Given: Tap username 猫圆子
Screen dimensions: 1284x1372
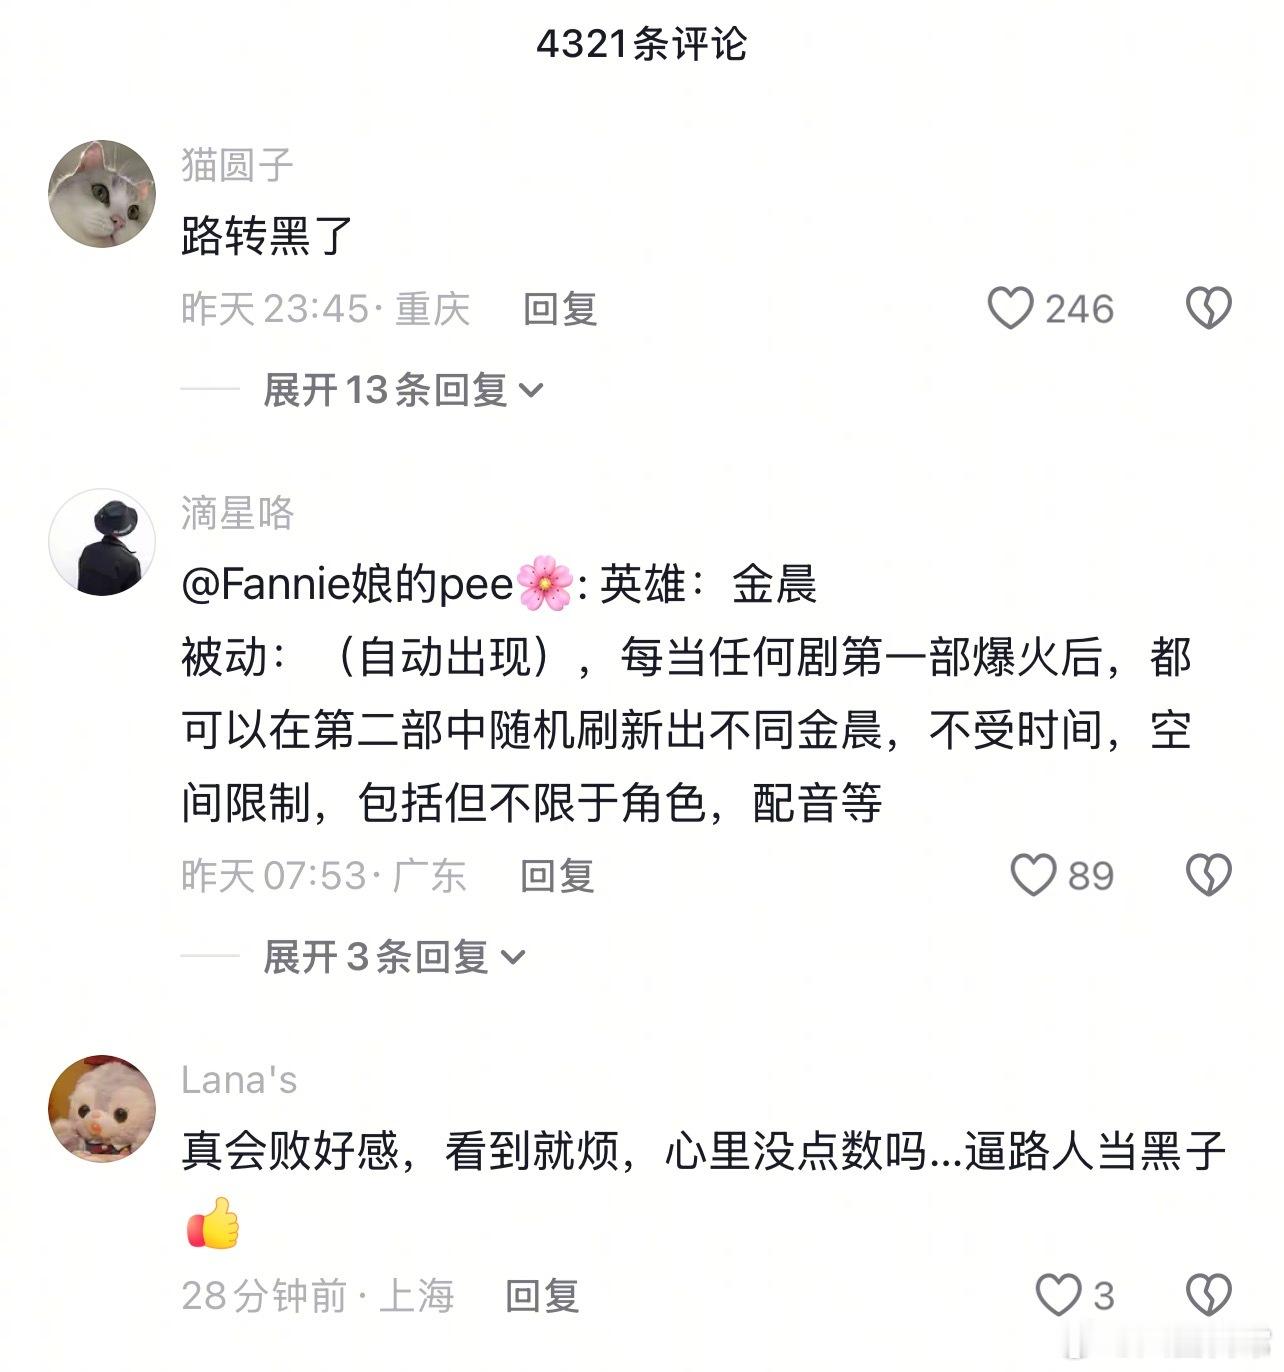Looking at the screenshot, I should point(237,164).
